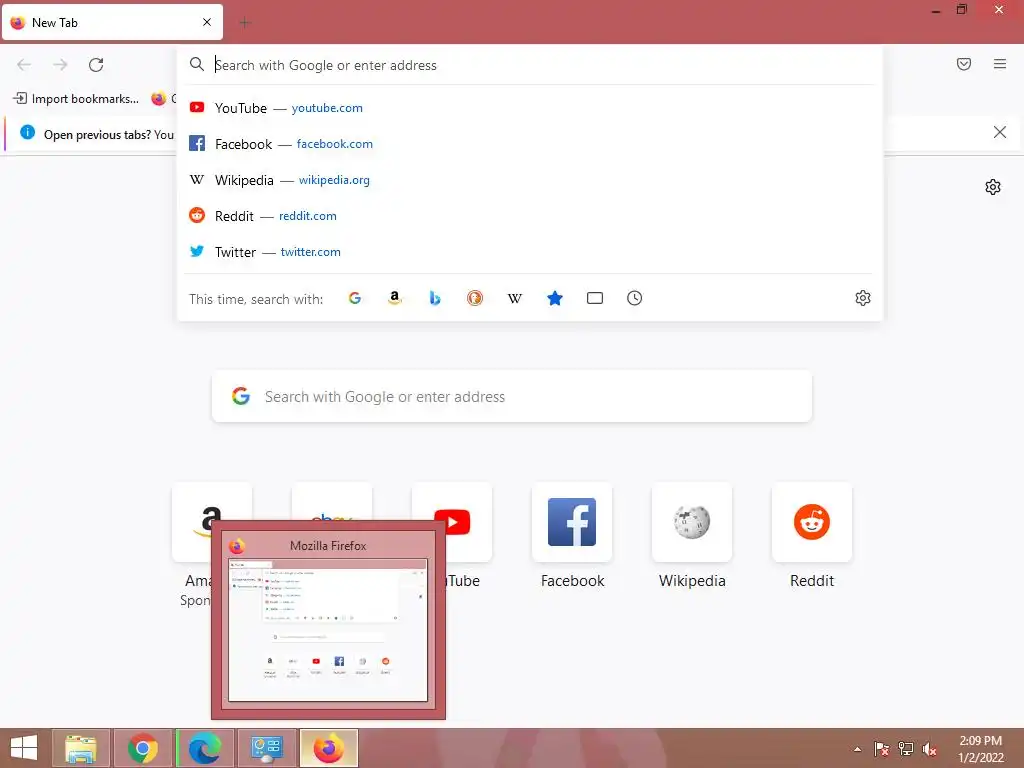Choose Wikipedia suggestion wikipedia.org
The width and height of the screenshot is (1024, 768).
530,180
